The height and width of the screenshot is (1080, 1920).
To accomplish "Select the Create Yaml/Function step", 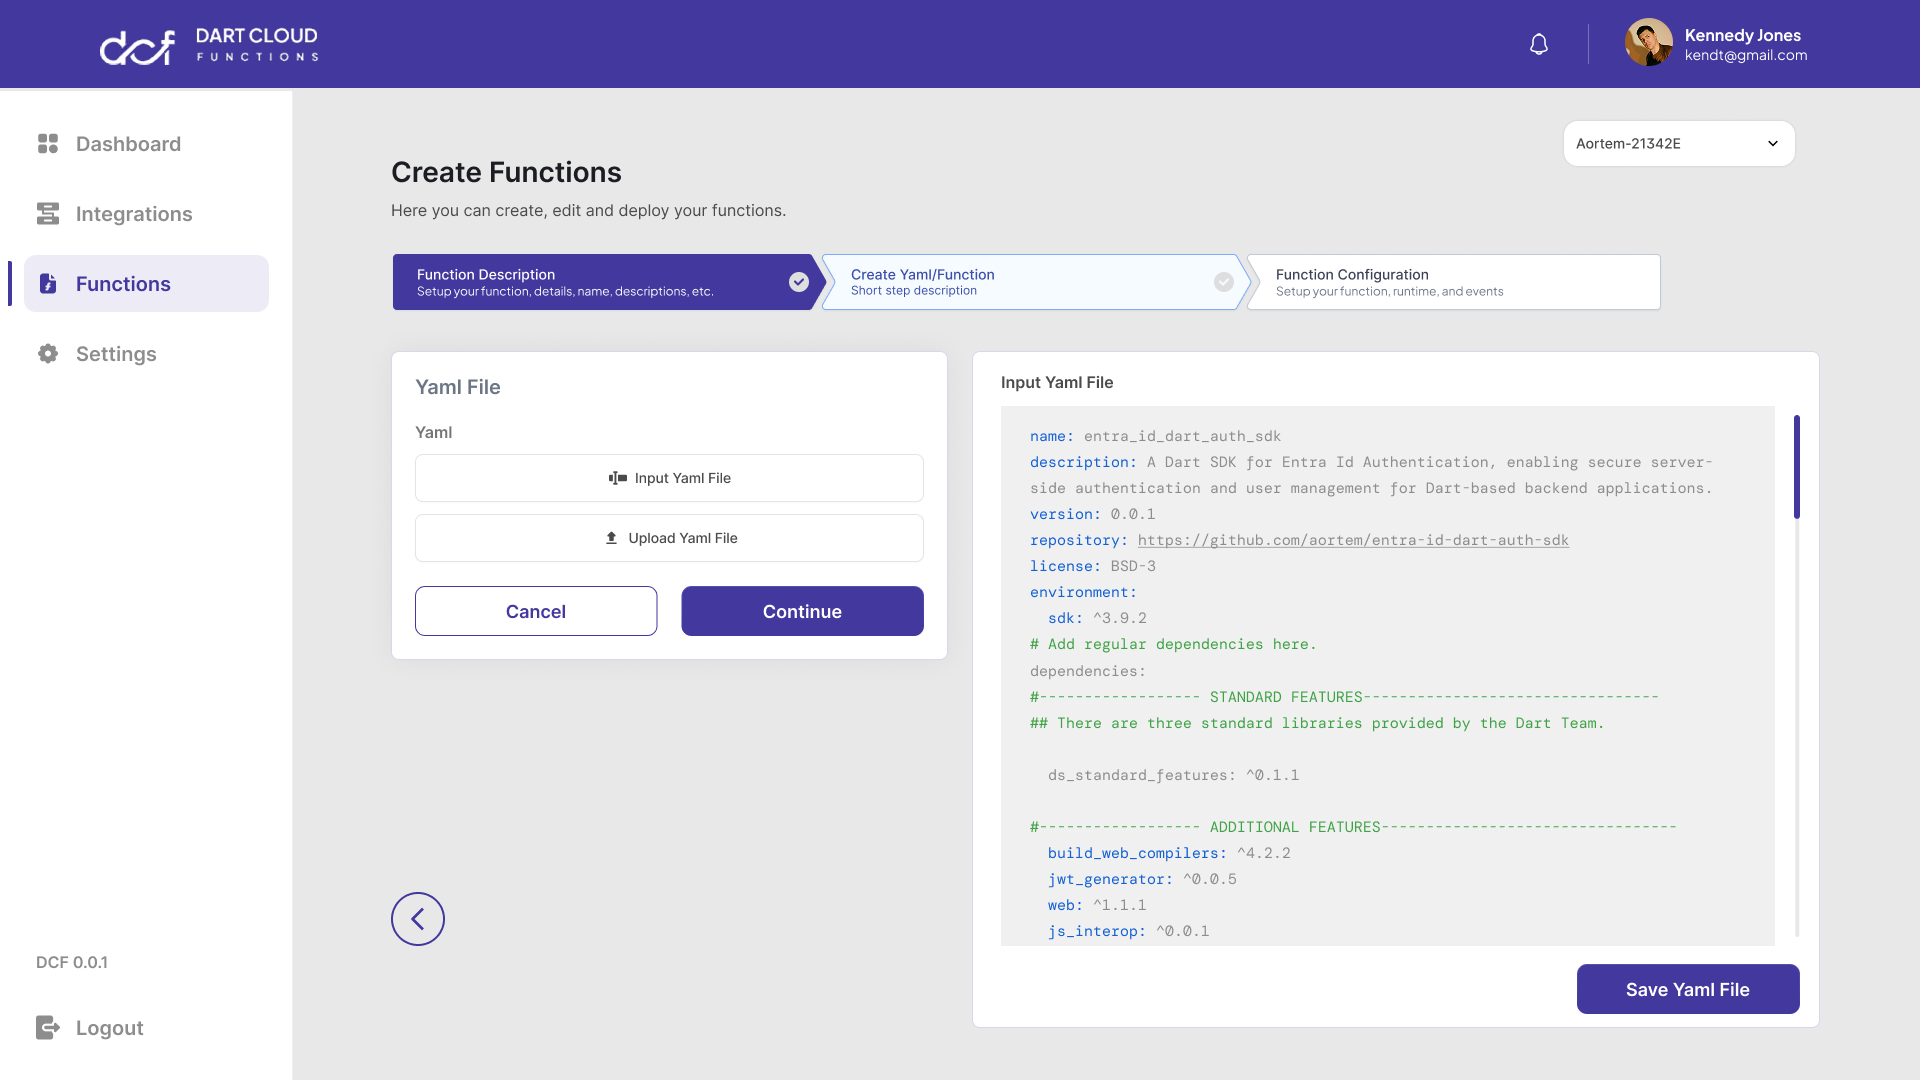I will point(1035,282).
